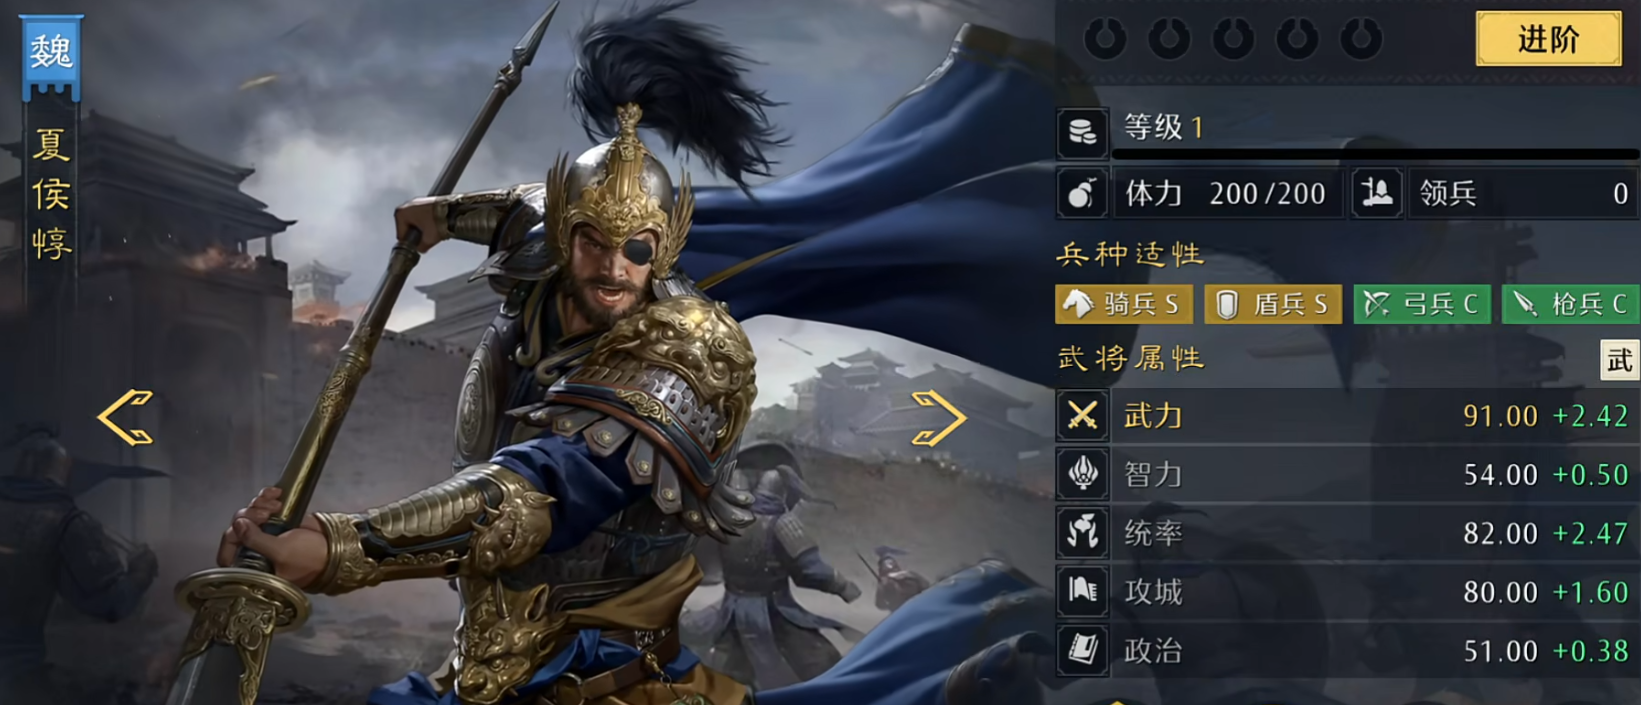
Task: Go to previous general with left arrow
Action: (x=125, y=417)
